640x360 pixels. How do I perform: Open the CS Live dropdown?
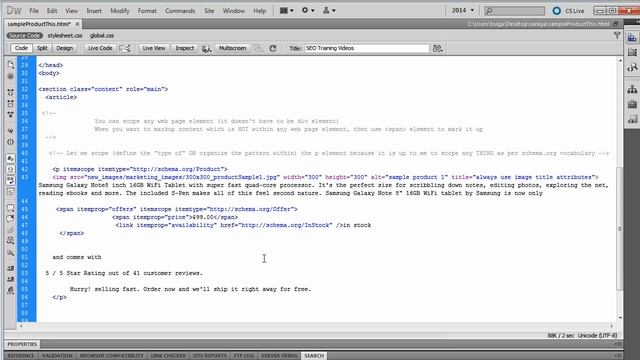click(x=569, y=11)
